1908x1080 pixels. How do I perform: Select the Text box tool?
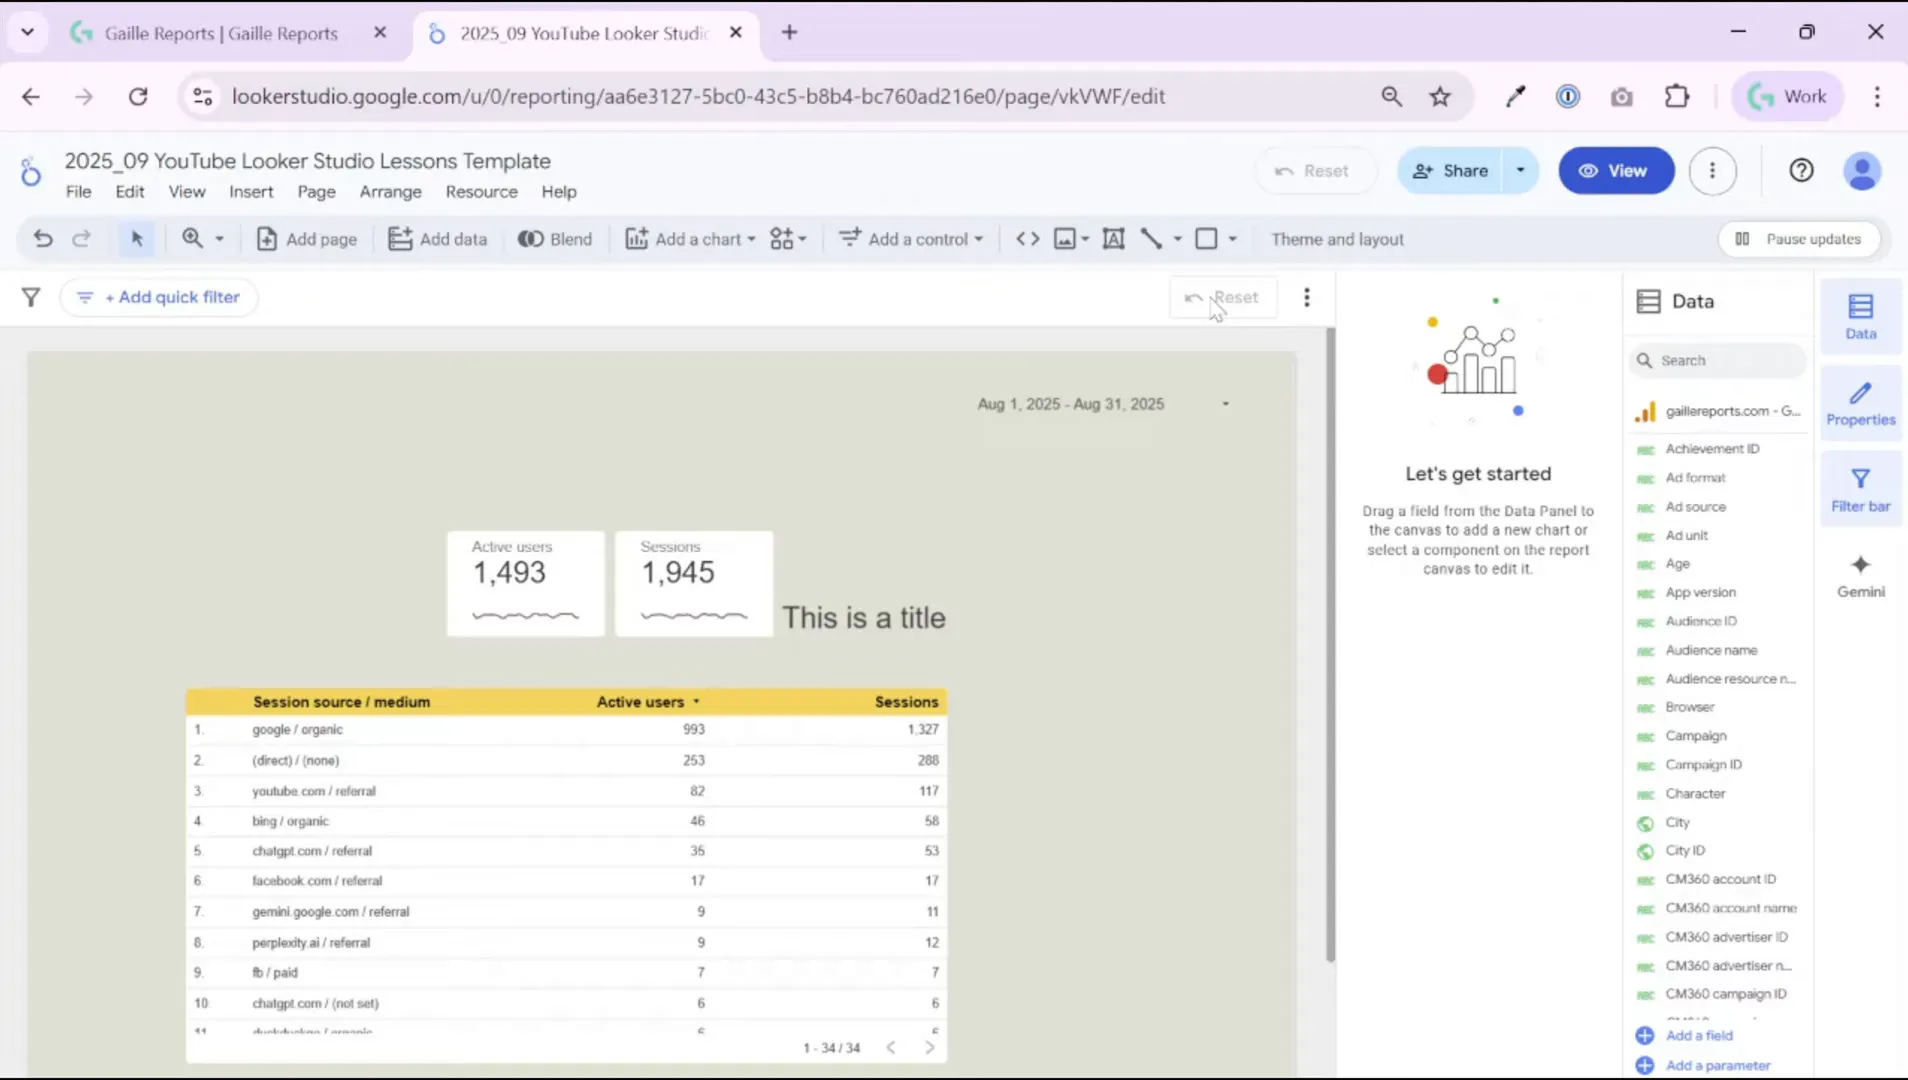tap(1114, 238)
